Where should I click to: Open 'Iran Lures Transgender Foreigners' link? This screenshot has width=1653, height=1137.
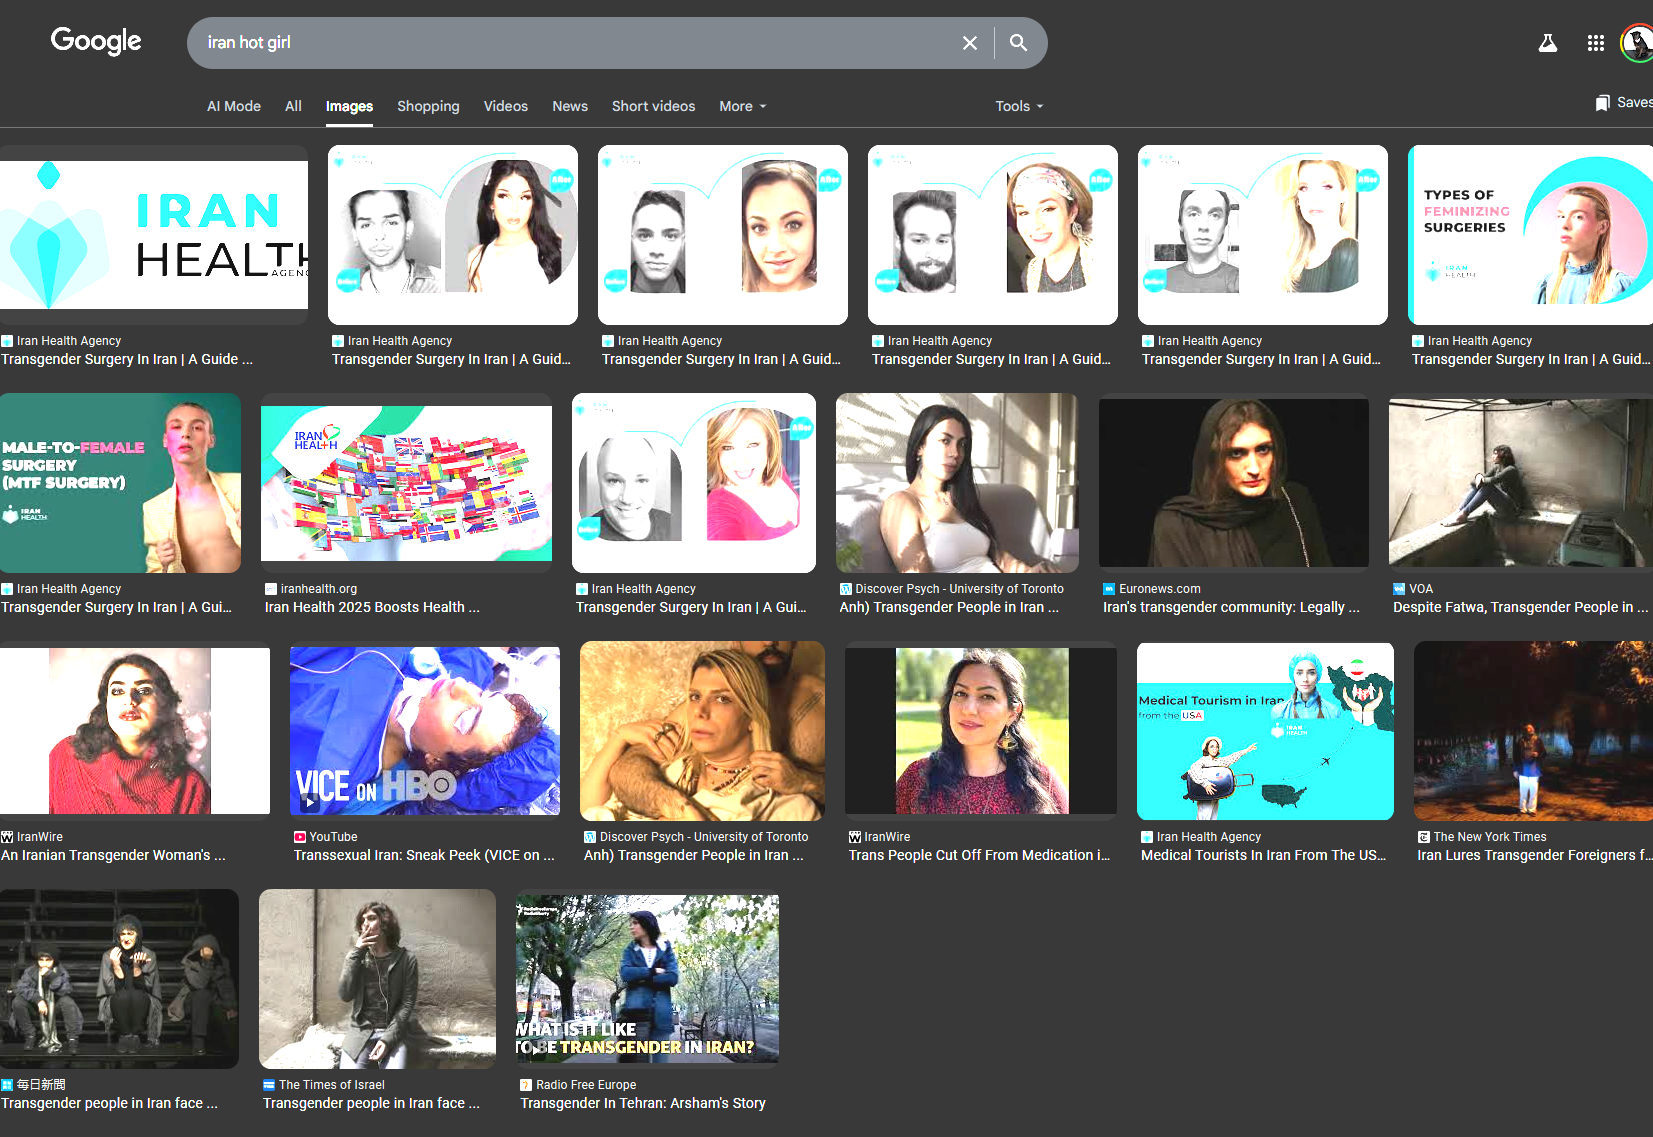pos(1535,855)
